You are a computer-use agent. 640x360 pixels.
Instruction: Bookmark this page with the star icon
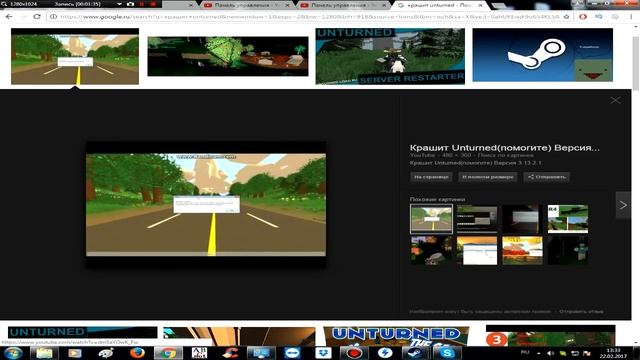coord(567,17)
